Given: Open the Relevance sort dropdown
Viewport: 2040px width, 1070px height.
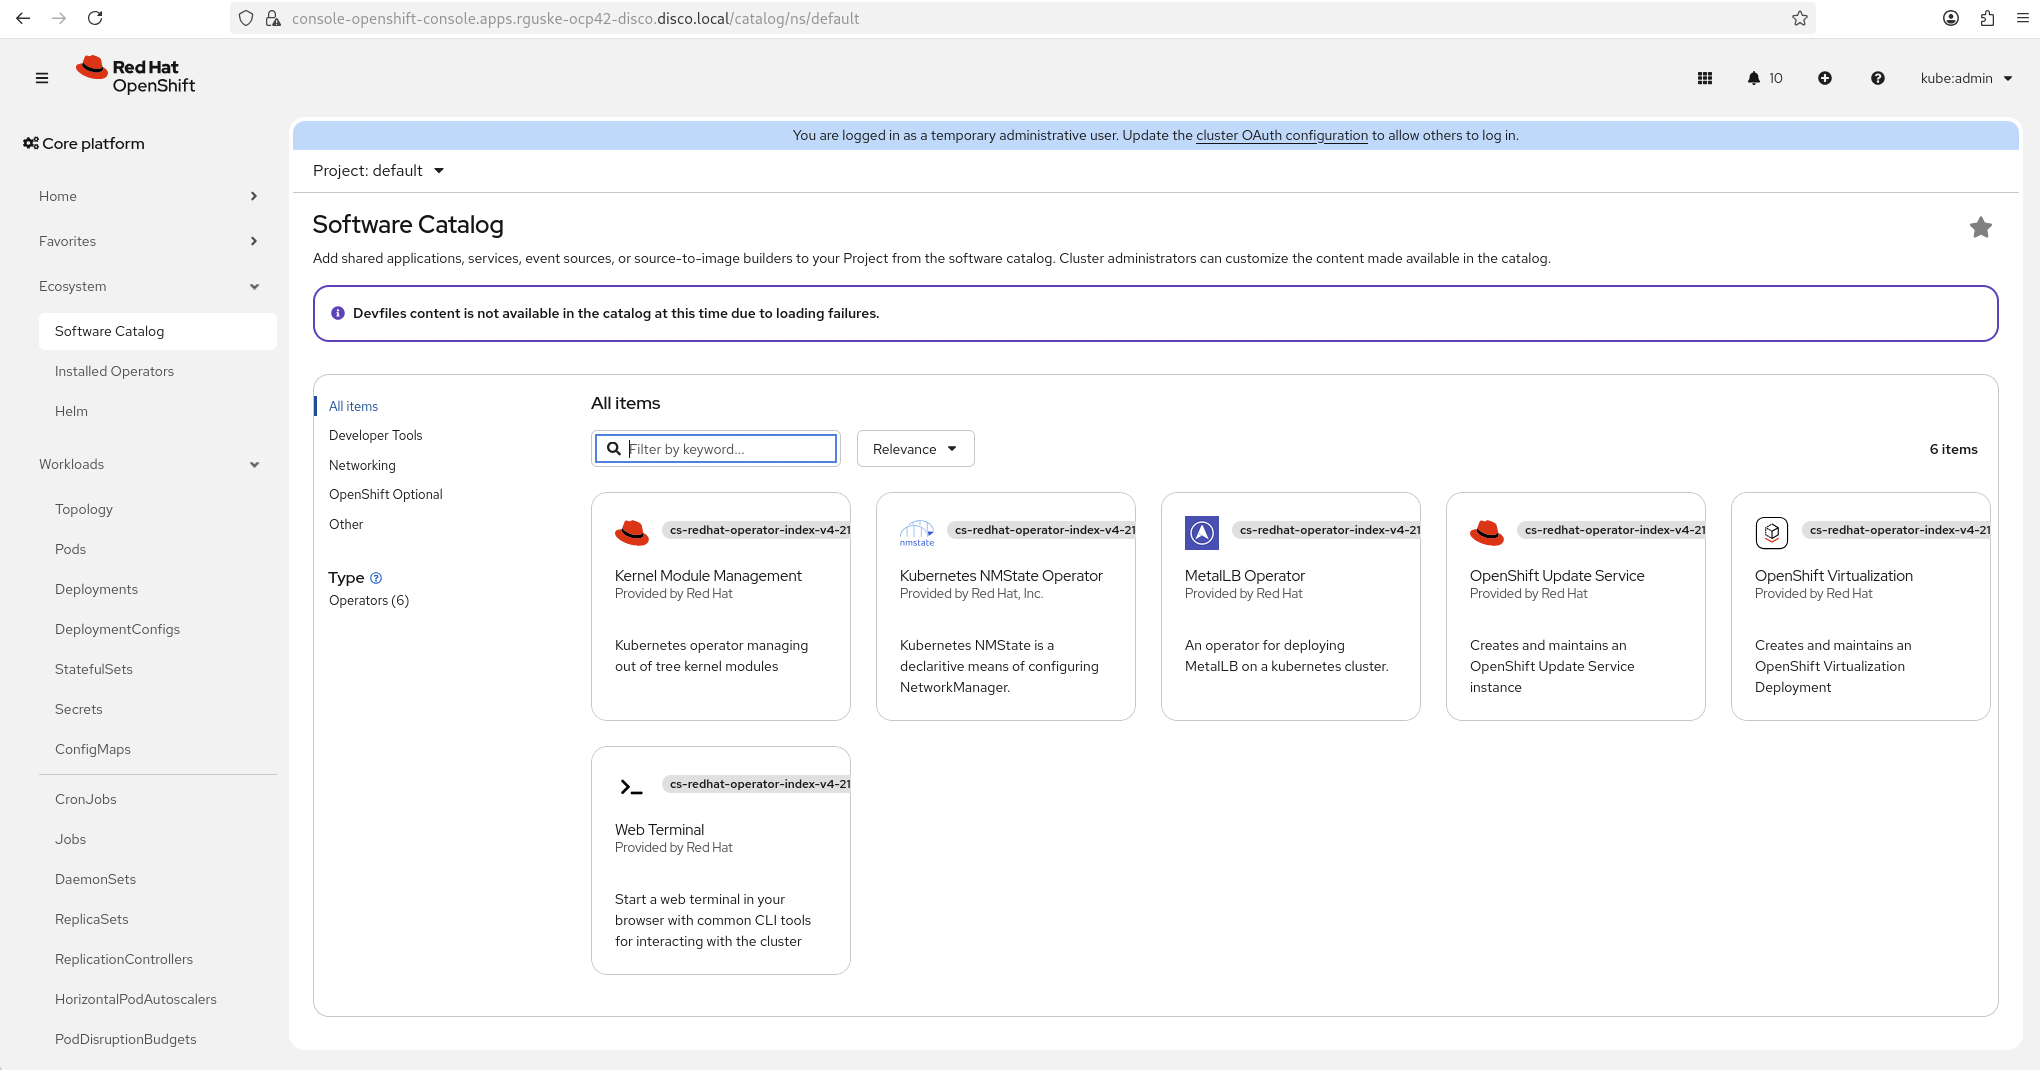Looking at the screenshot, I should coord(915,449).
